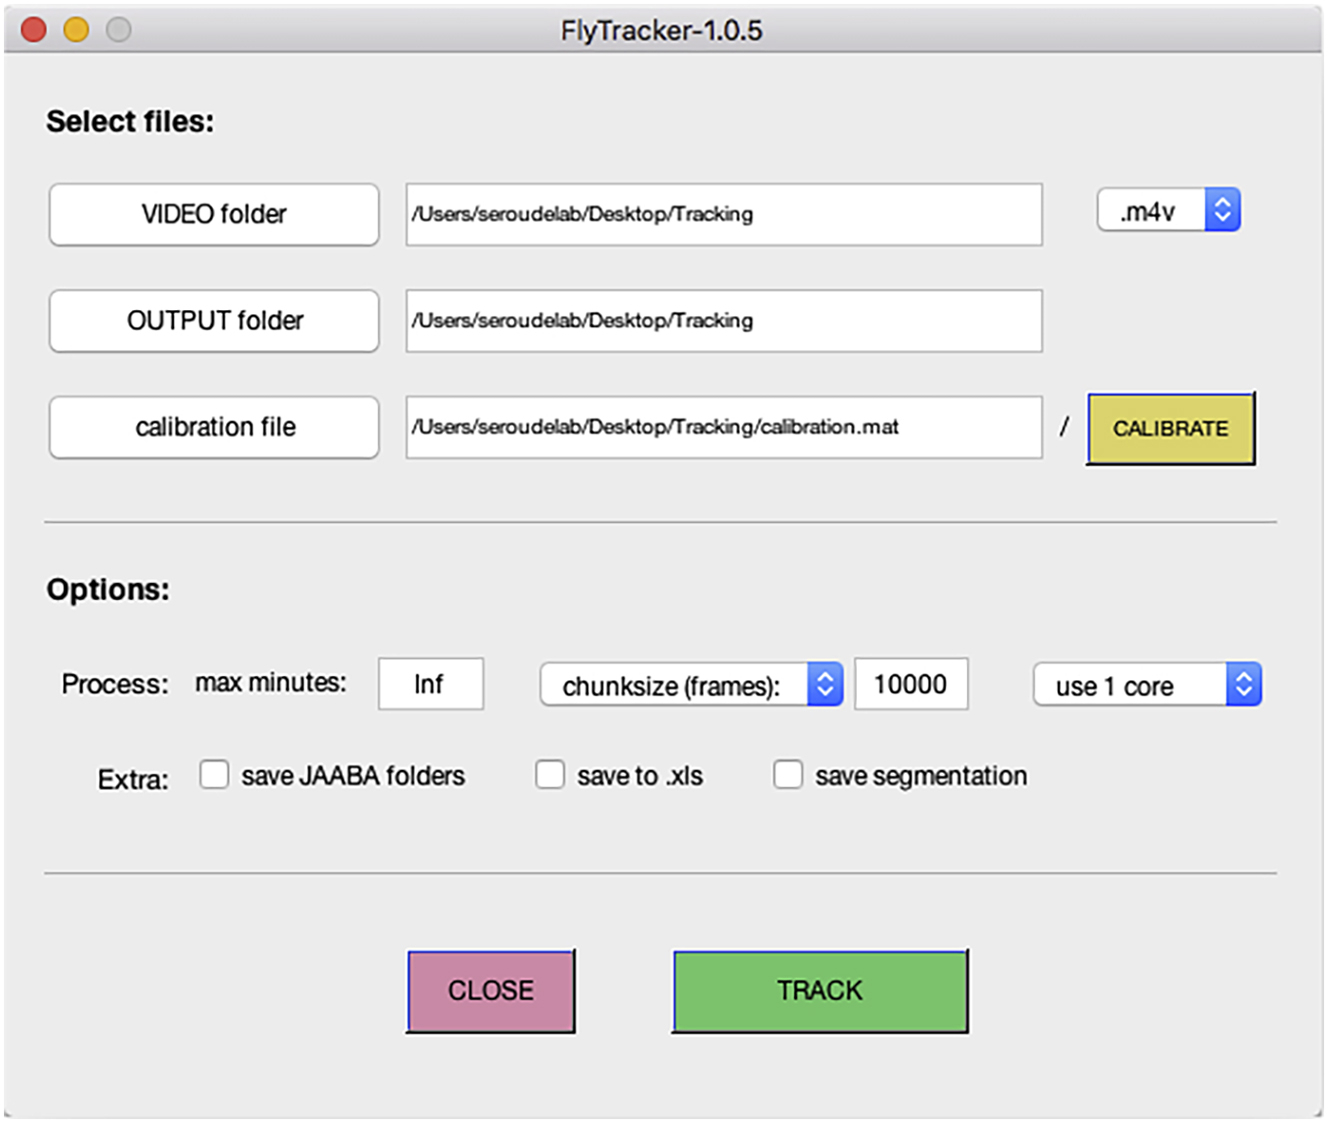
Task: Toggle the save segmentation checkbox
Action: (x=788, y=775)
